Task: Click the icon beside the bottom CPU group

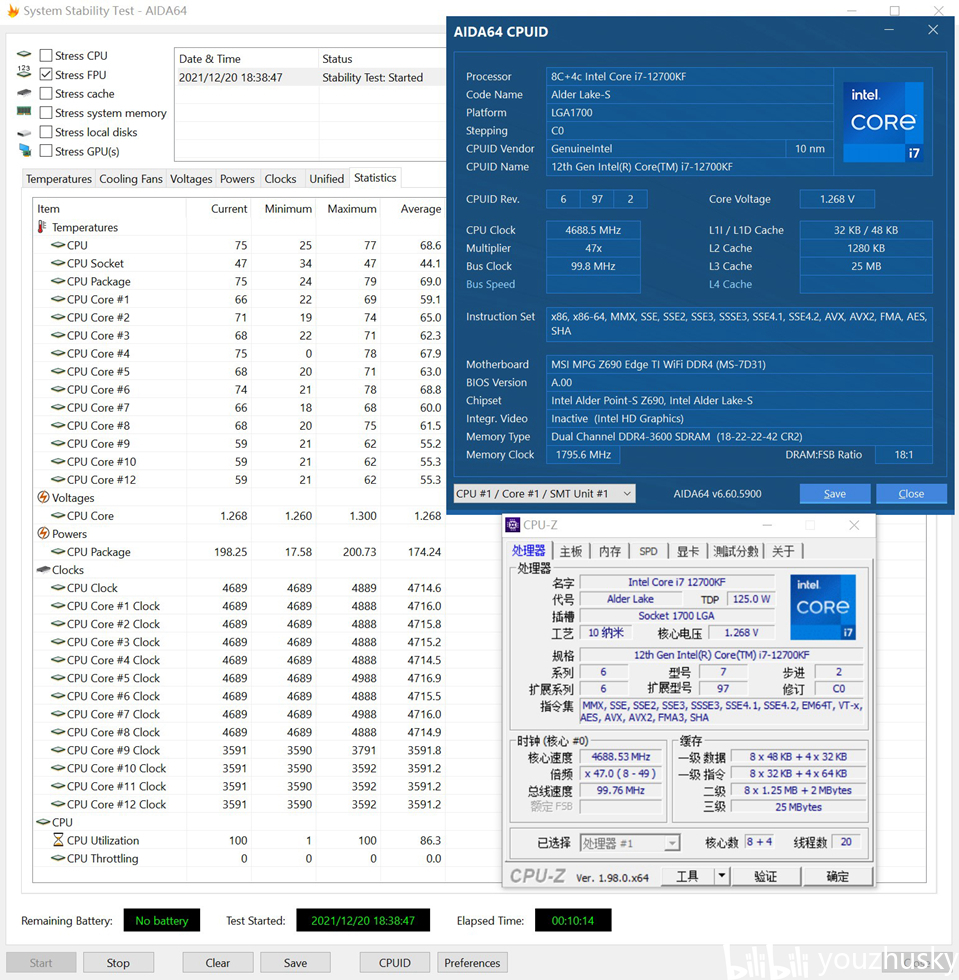Action: pos(43,822)
